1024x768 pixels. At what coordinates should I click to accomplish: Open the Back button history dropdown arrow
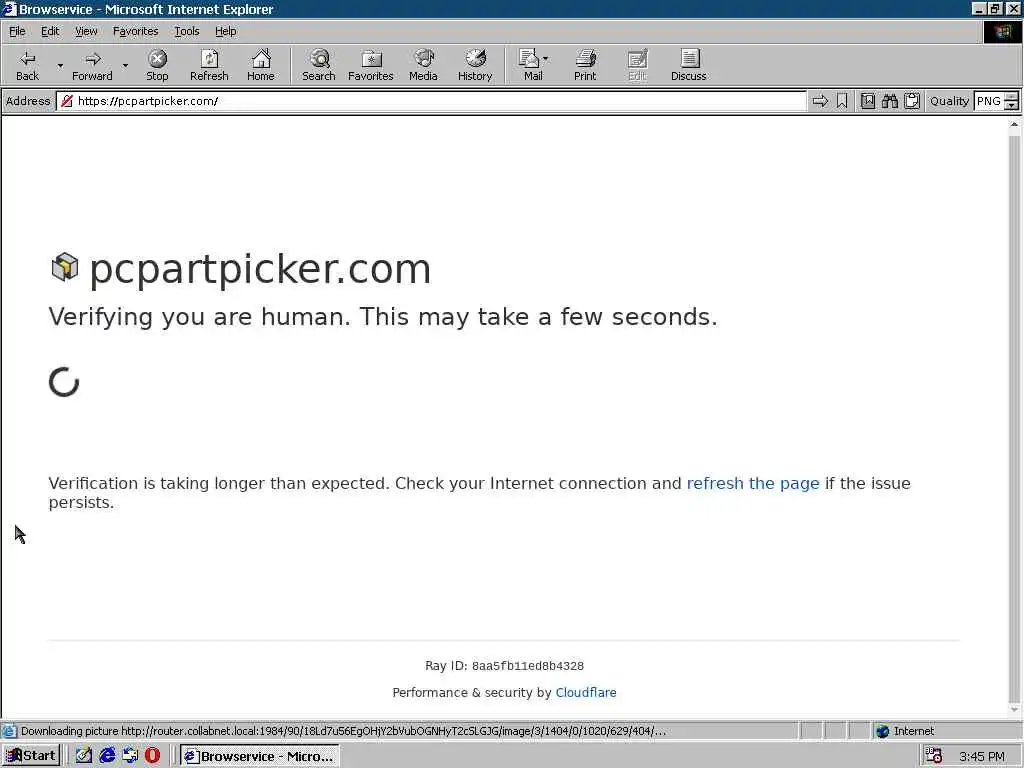pyautogui.click(x=59, y=65)
